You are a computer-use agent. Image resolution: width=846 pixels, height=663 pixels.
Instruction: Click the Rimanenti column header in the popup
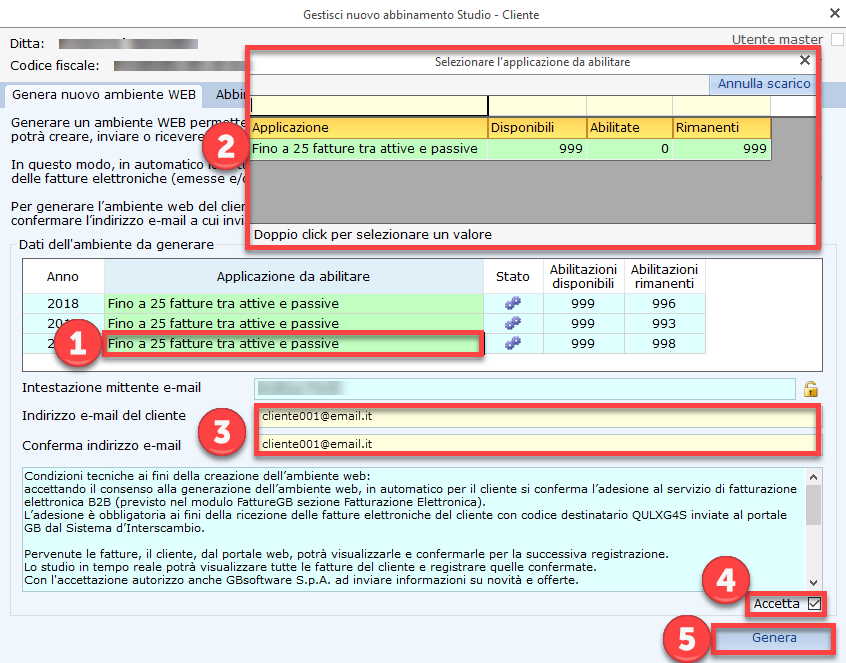(x=722, y=128)
